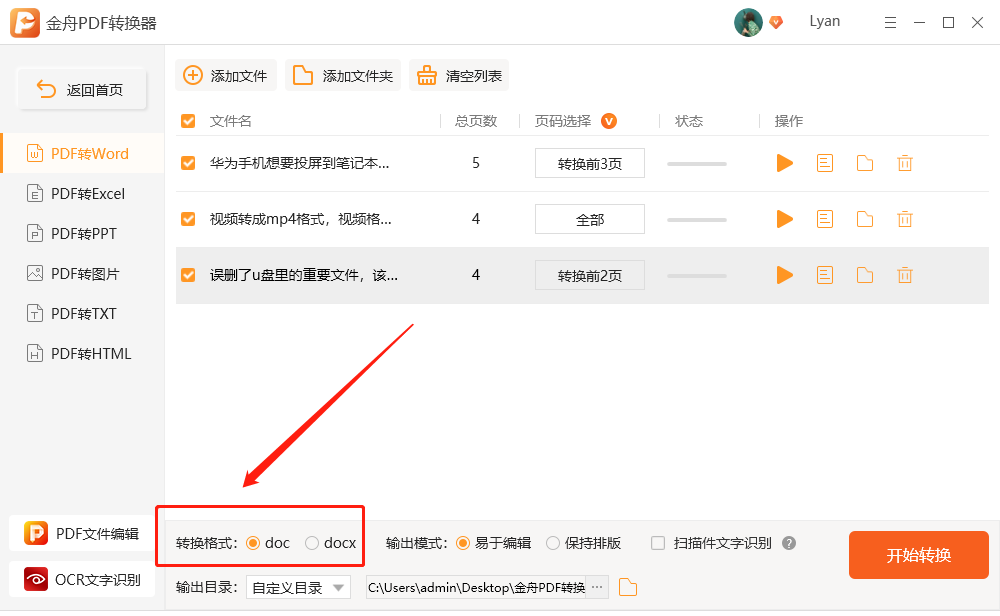Click the 添加文件夹 button
Screen dimensions: 1000x616
click(343, 75)
